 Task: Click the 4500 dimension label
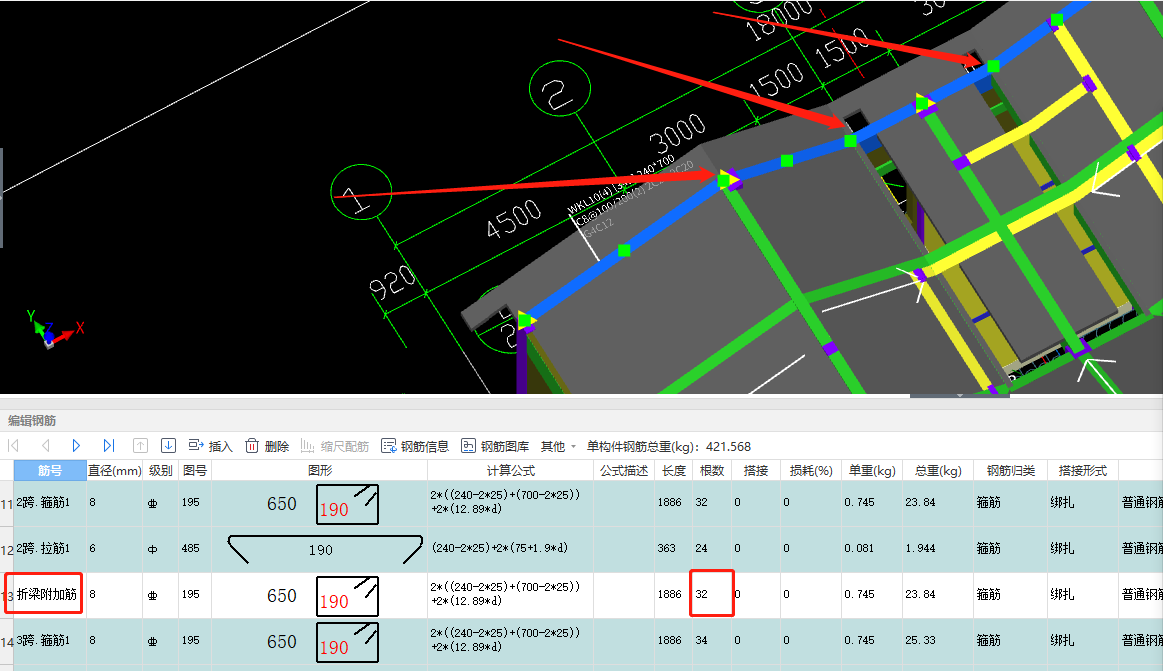514,219
